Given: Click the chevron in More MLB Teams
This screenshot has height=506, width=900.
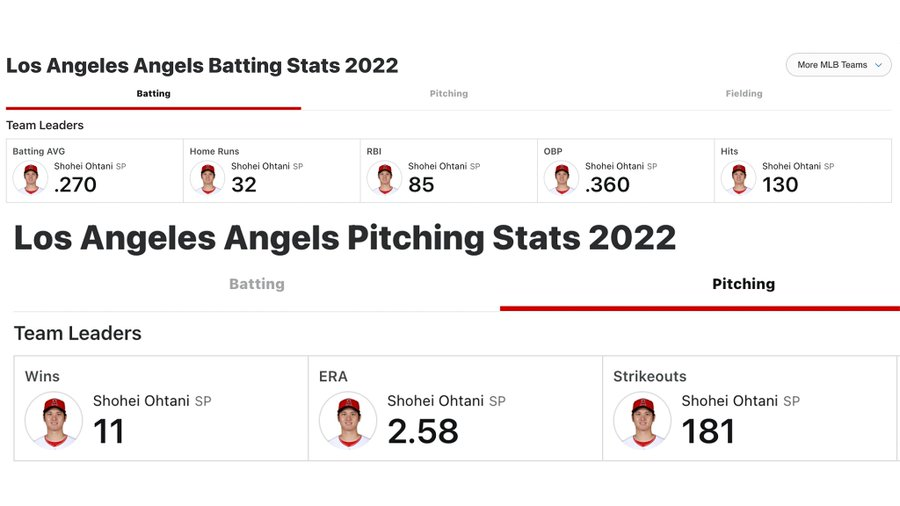Looking at the screenshot, I should pos(878,65).
